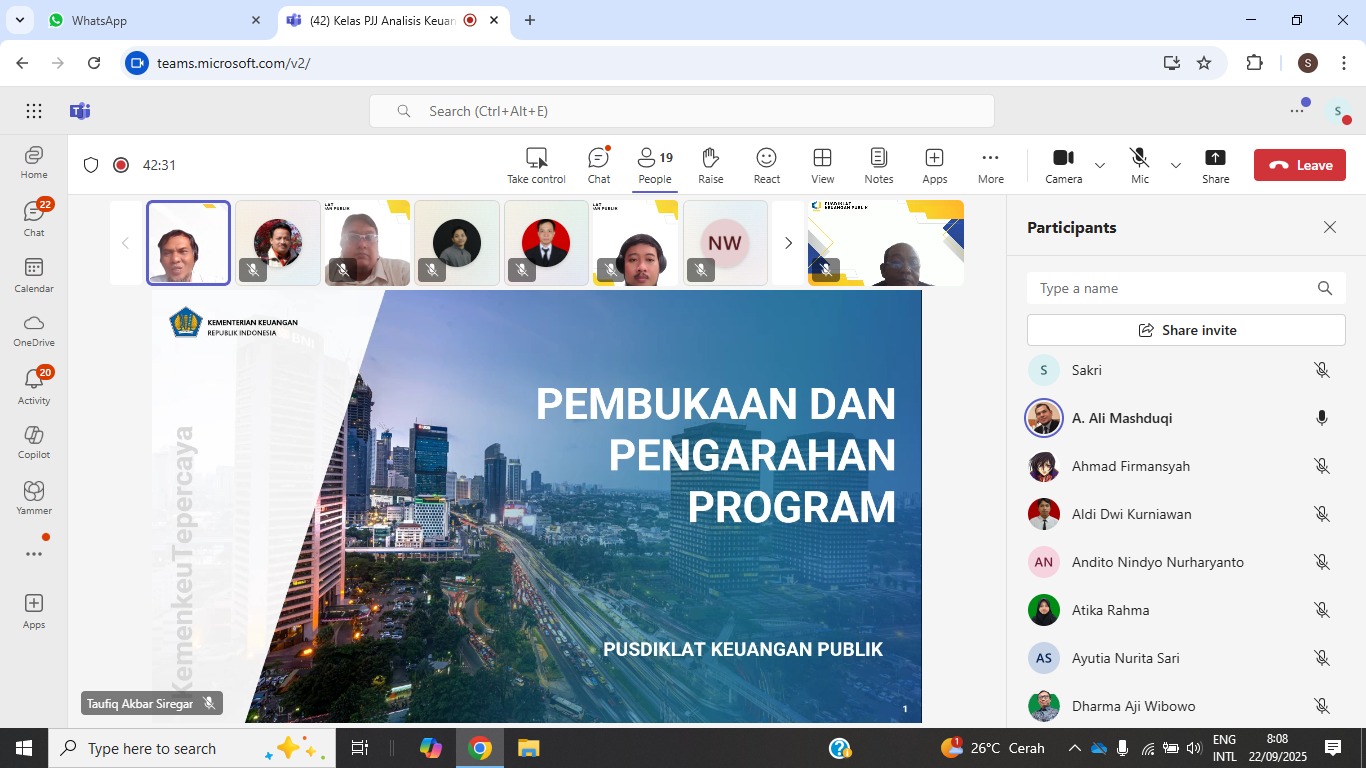Open Yammer in Teams sidebar

pos(34,499)
